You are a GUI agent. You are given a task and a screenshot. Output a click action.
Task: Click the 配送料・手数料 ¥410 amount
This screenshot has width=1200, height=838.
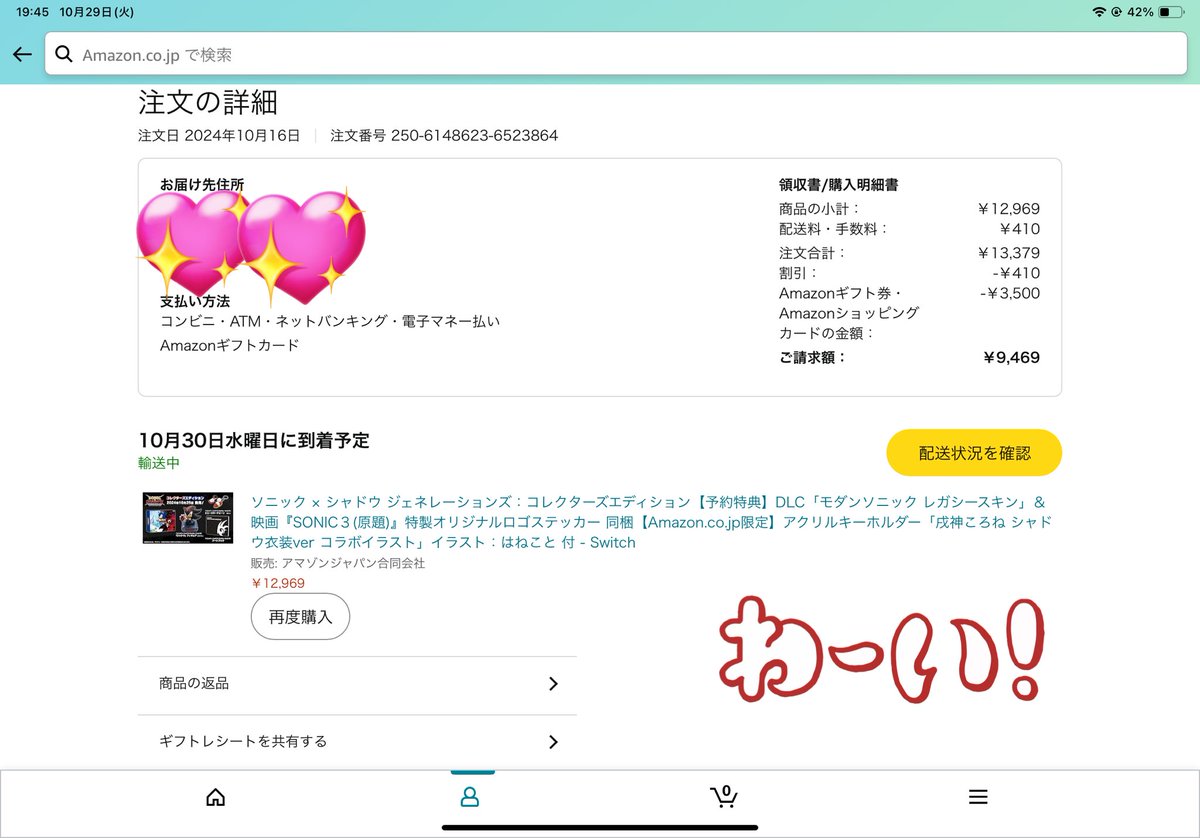point(1019,229)
